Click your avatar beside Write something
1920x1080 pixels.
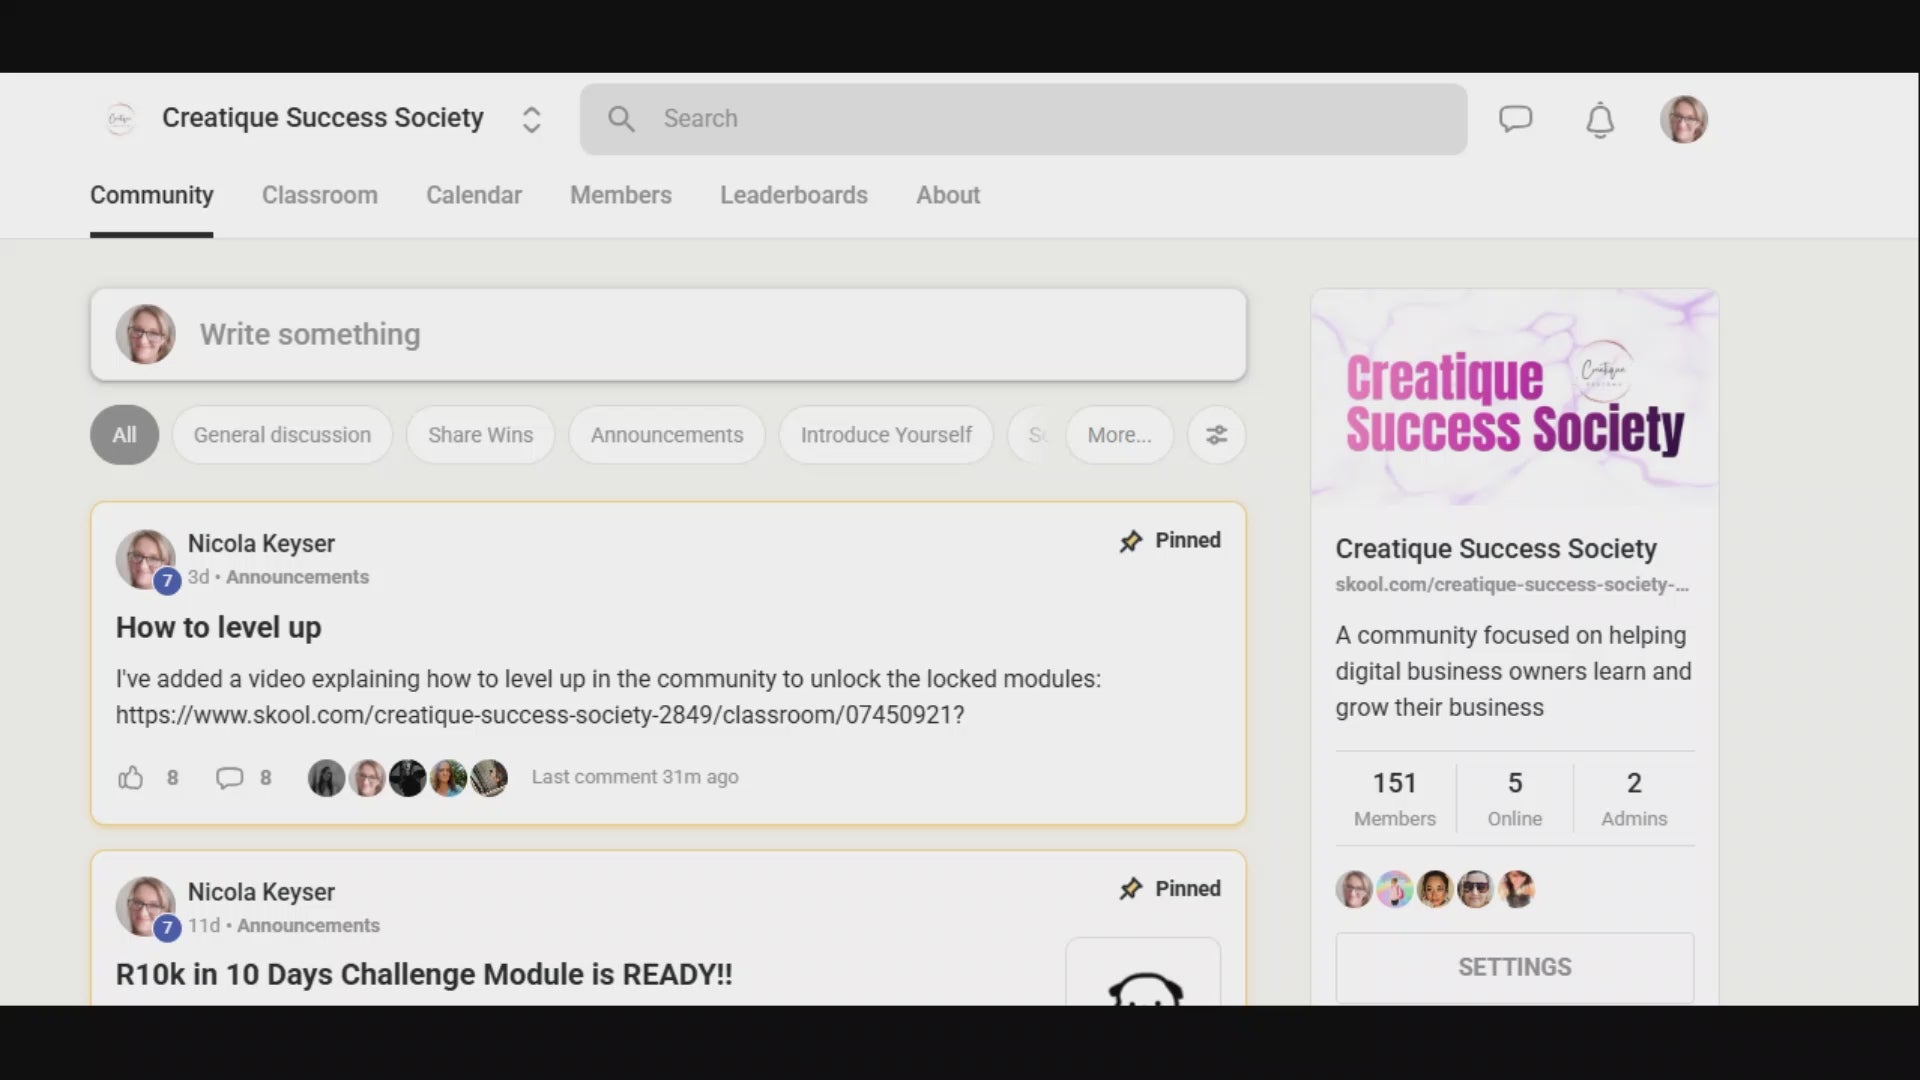coord(145,334)
